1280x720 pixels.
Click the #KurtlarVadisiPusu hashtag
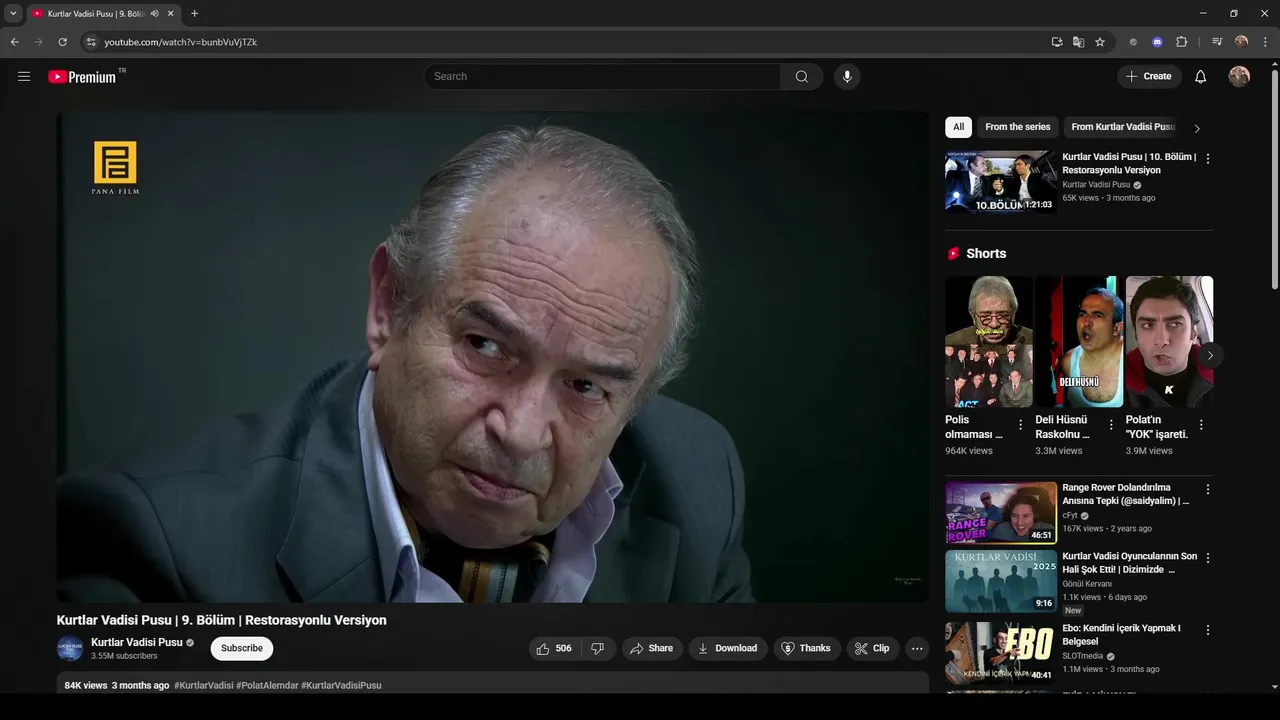point(341,685)
